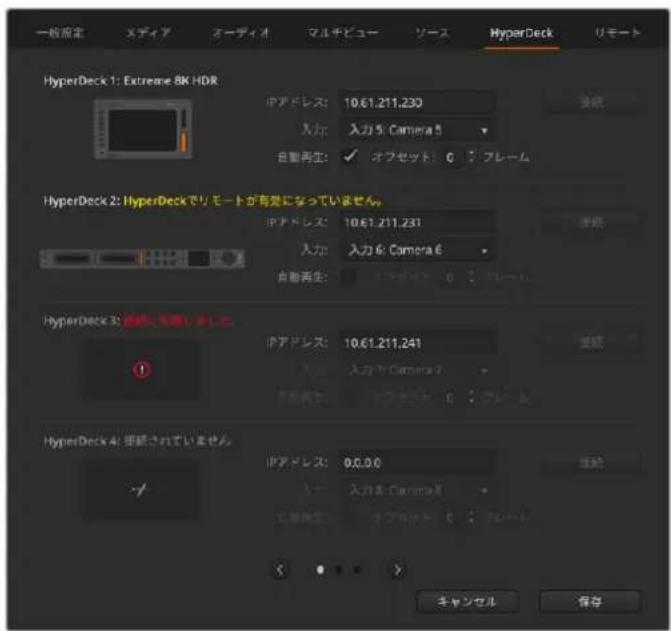Click the HyperDeck 1 offset value field
This screenshot has height=631, width=671.
point(453,157)
